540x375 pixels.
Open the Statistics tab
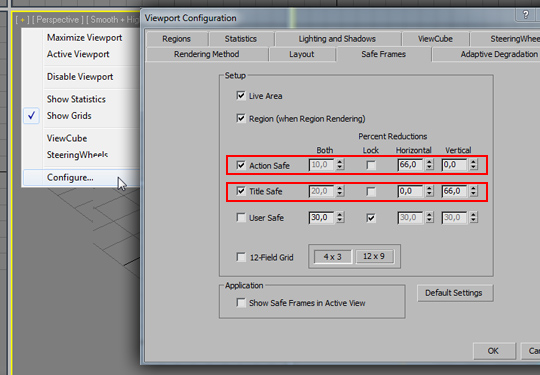coord(241,39)
